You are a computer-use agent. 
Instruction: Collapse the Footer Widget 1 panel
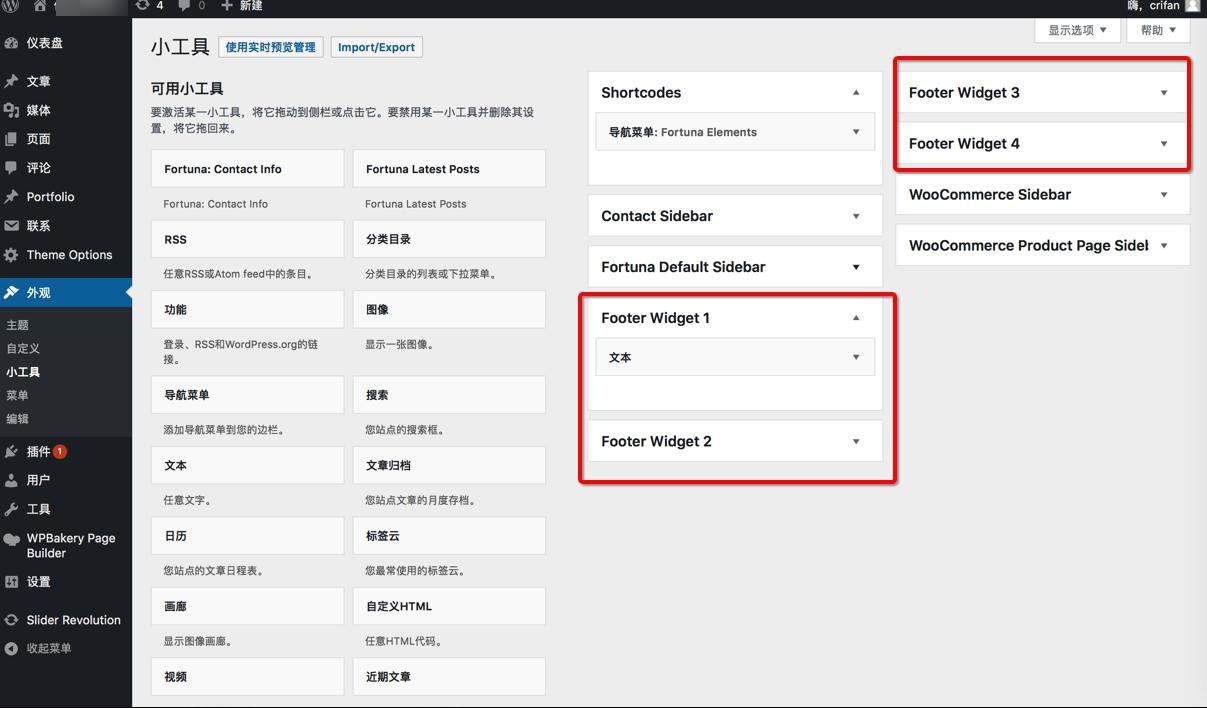pyautogui.click(x=856, y=318)
